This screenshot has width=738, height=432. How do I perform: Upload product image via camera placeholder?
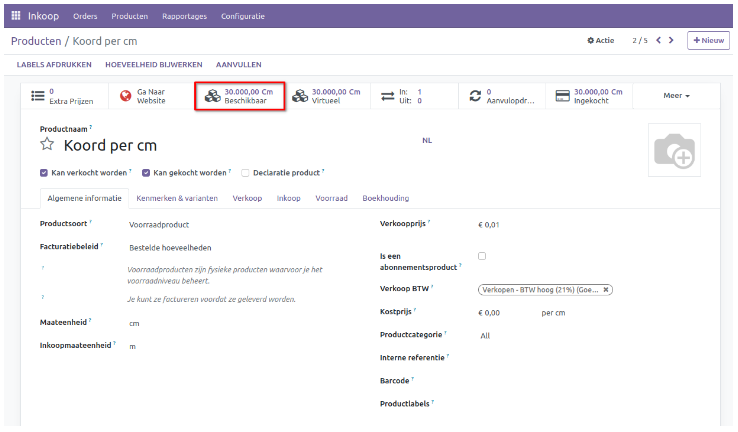pyautogui.click(x=674, y=150)
